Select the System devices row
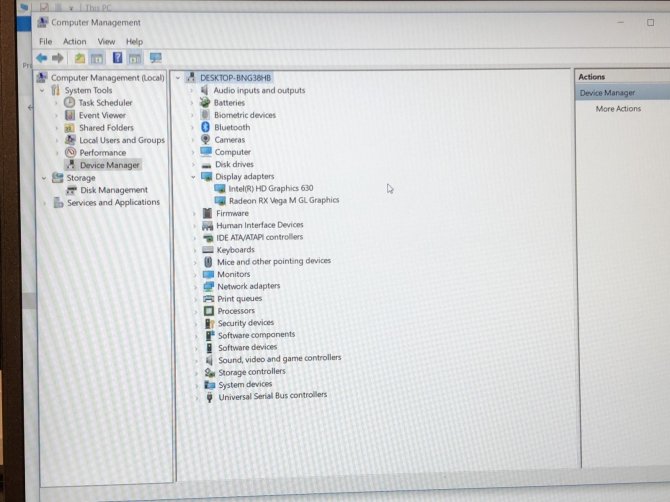 (x=245, y=385)
